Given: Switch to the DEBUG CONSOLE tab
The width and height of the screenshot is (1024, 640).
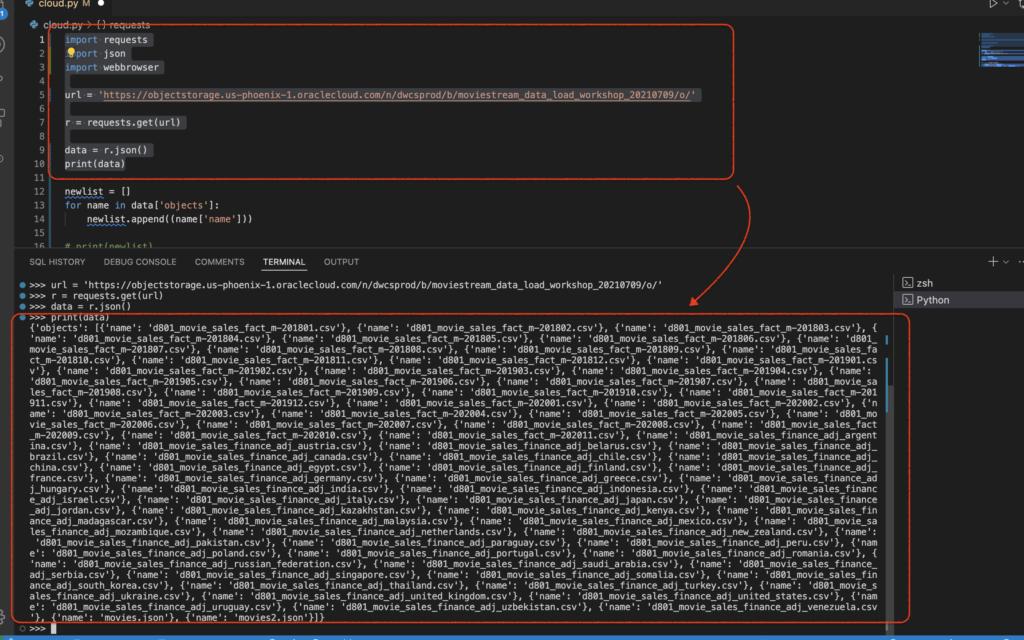Looking at the screenshot, I should pos(139,261).
